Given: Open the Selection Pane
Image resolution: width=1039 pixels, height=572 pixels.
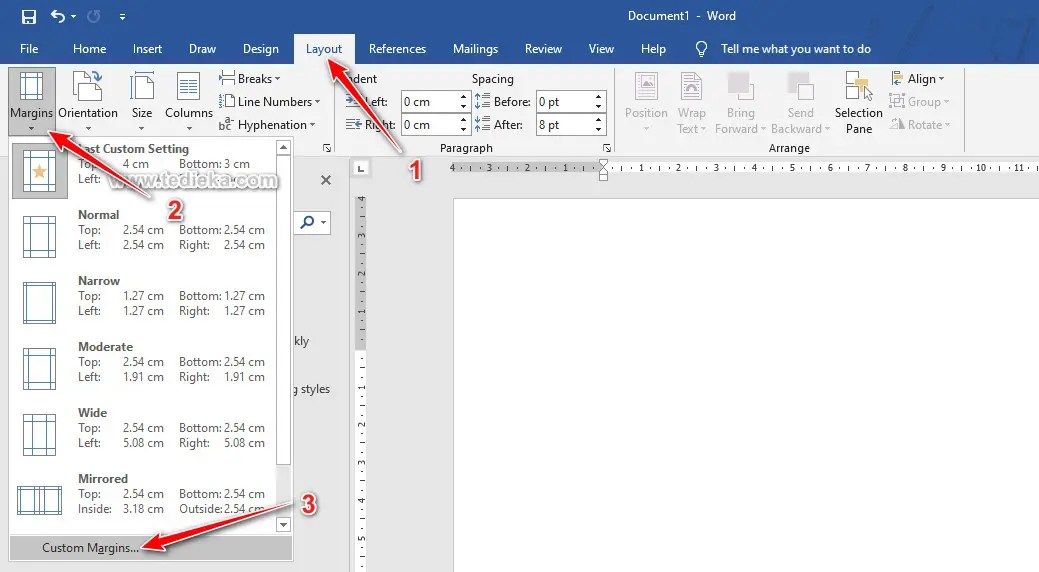Looking at the screenshot, I should pyautogui.click(x=859, y=102).
